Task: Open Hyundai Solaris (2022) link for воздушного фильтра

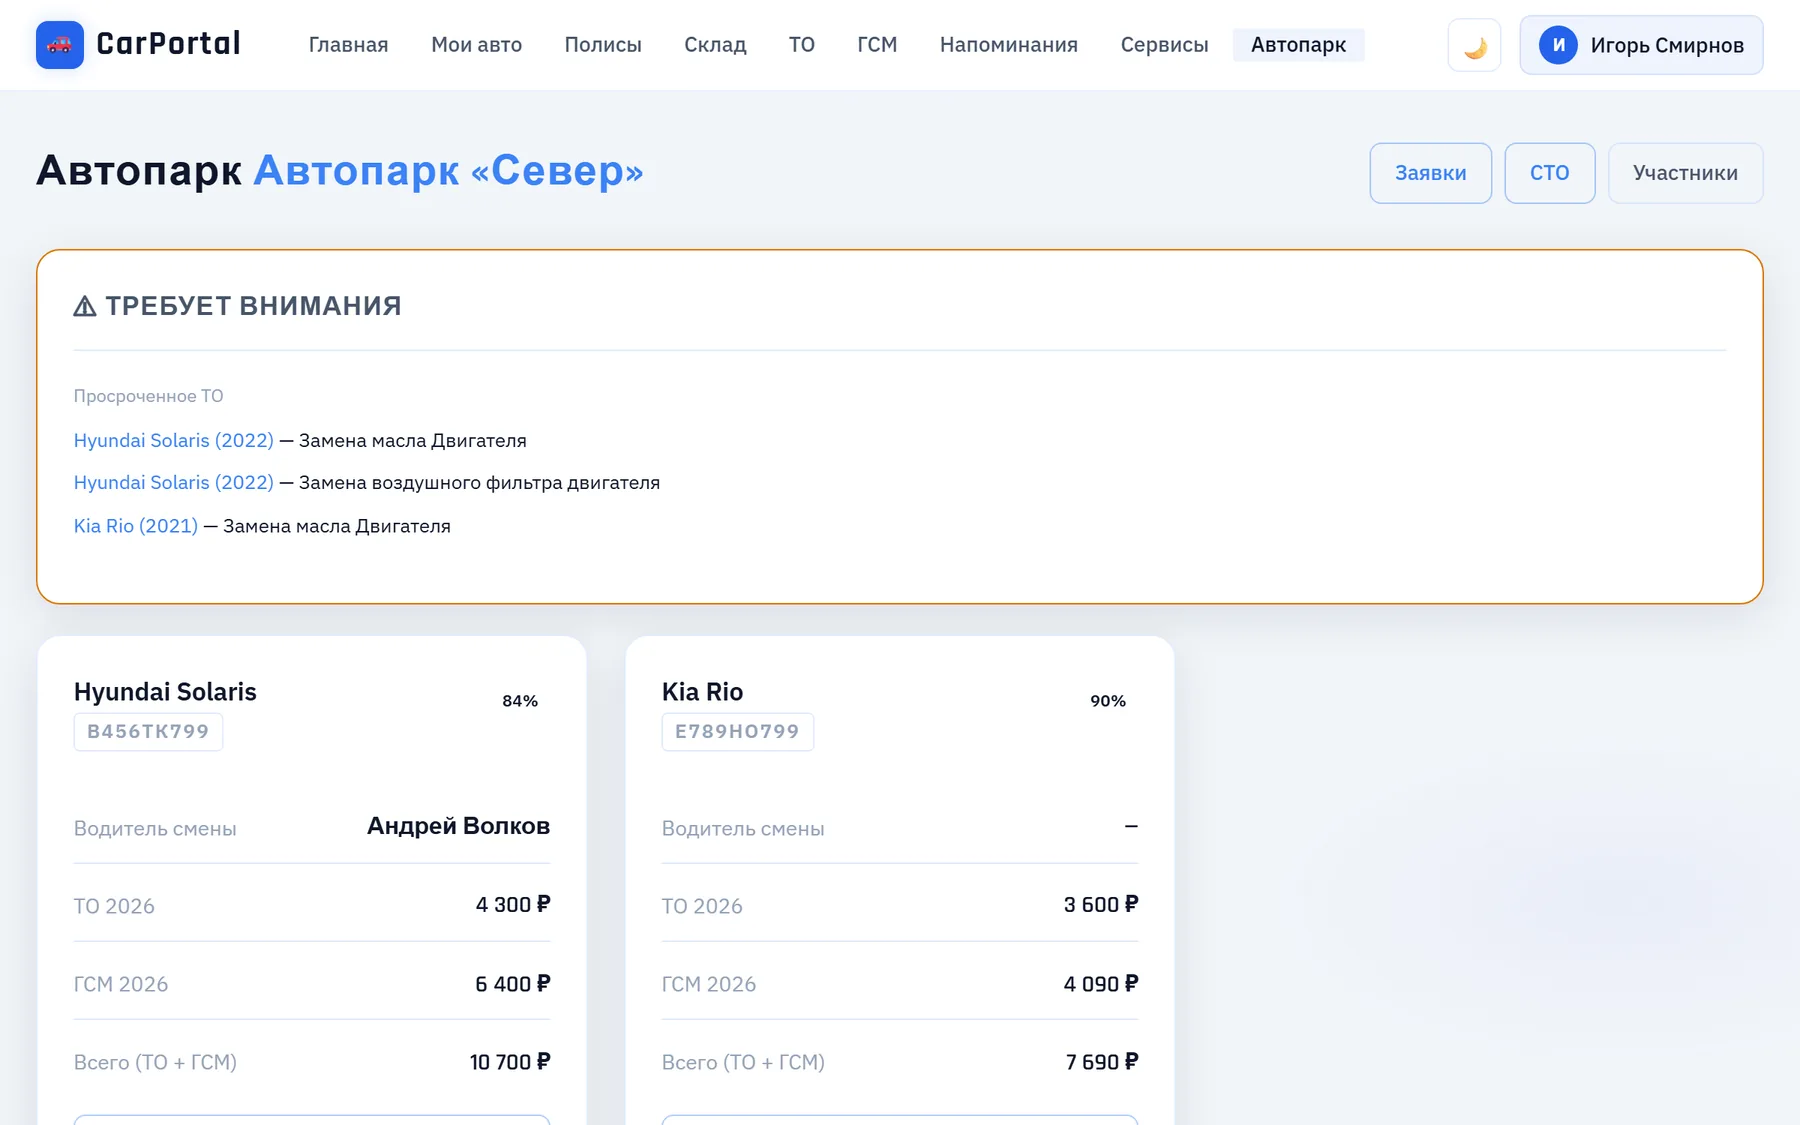Action: coord(174,482)
